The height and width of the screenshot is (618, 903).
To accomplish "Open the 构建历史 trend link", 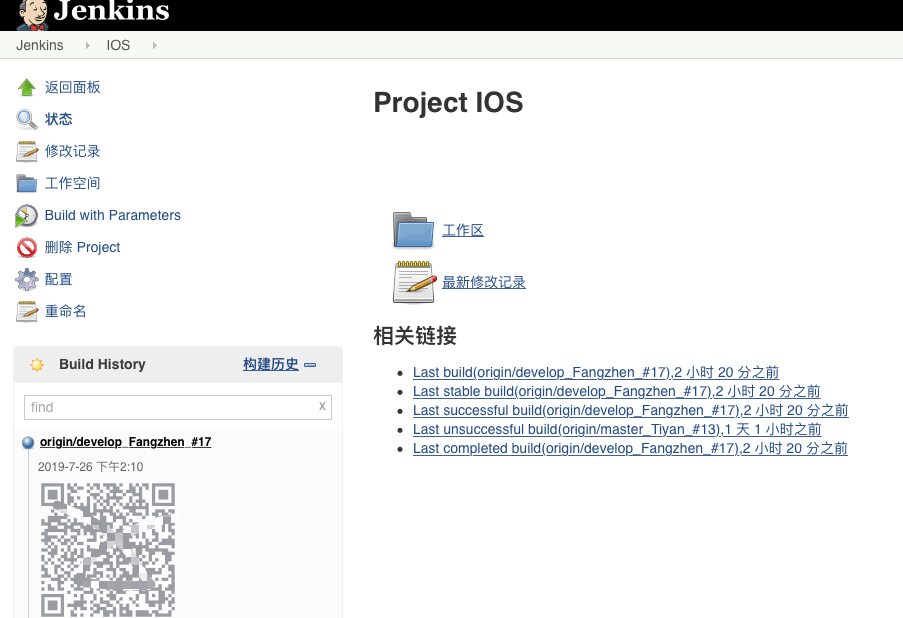I will tap(271, 365).
